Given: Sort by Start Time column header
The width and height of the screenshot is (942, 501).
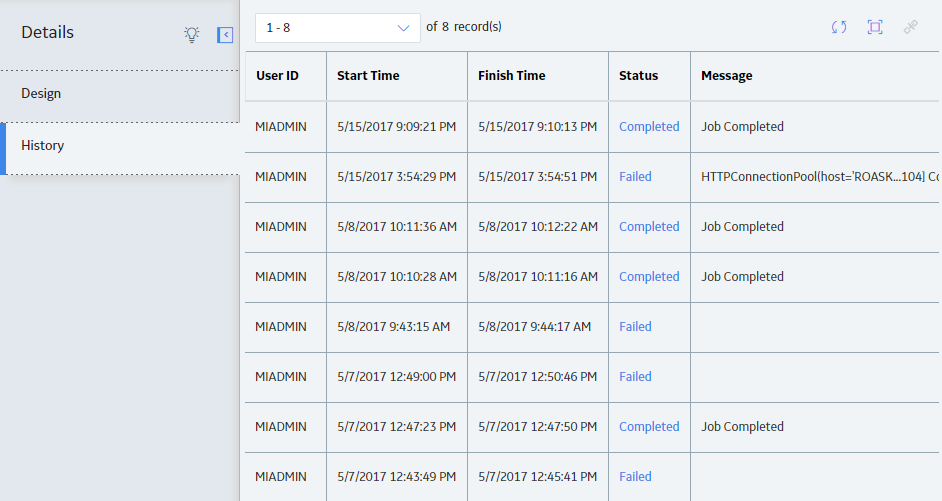Looking at the screenshot, I should 368,76.
